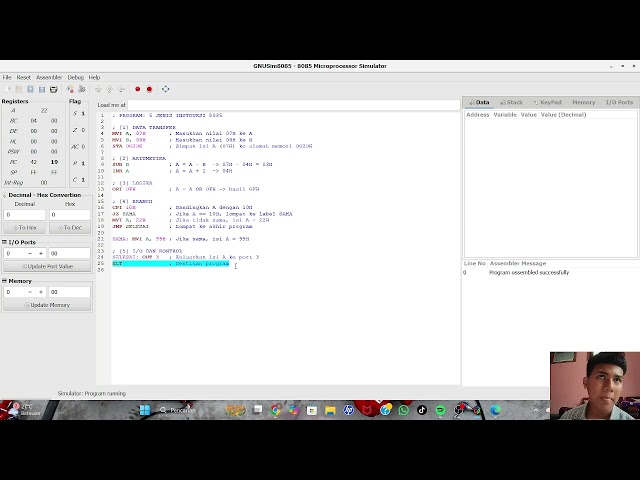
Task: Switch to the Data tab
Action: pyautogui.click(x=479, y=102)
